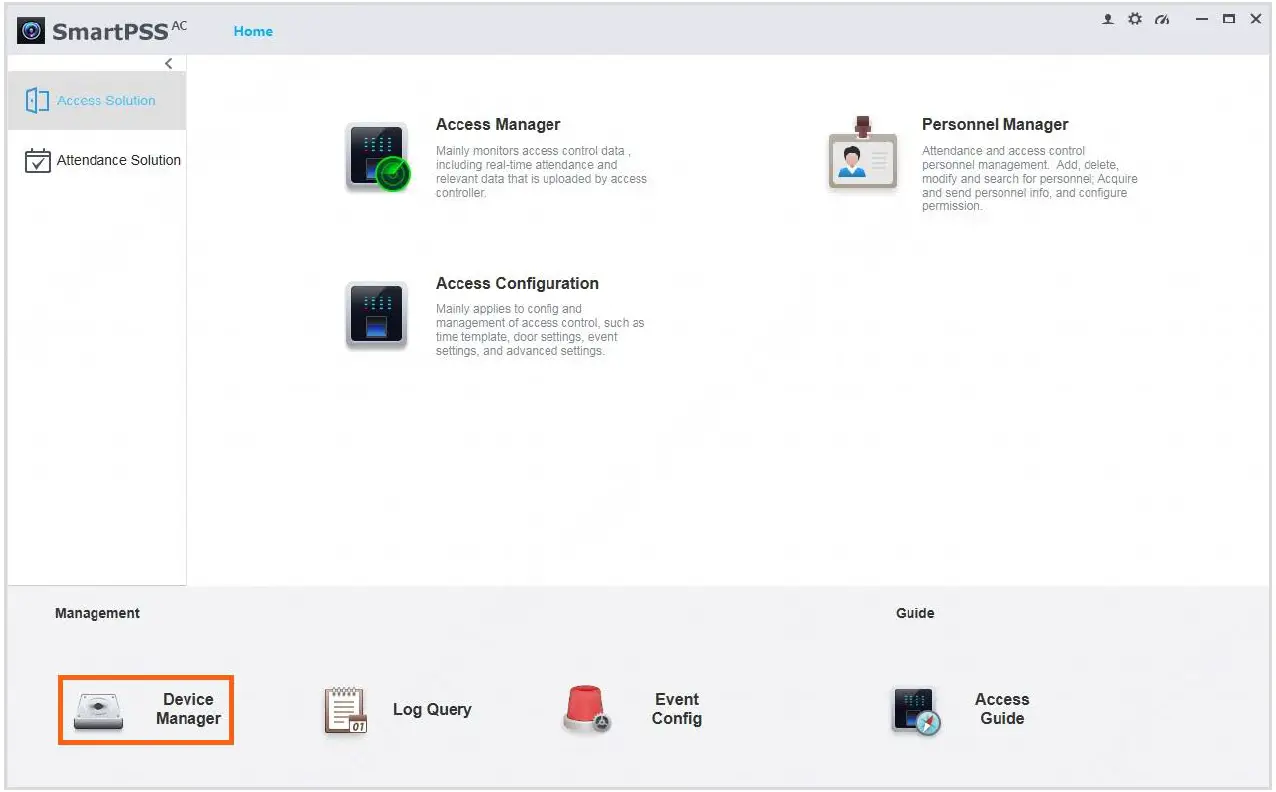The image size is (1276, 792).
Task: Minimize the SmartPSS window
Action: (1202, 19)
